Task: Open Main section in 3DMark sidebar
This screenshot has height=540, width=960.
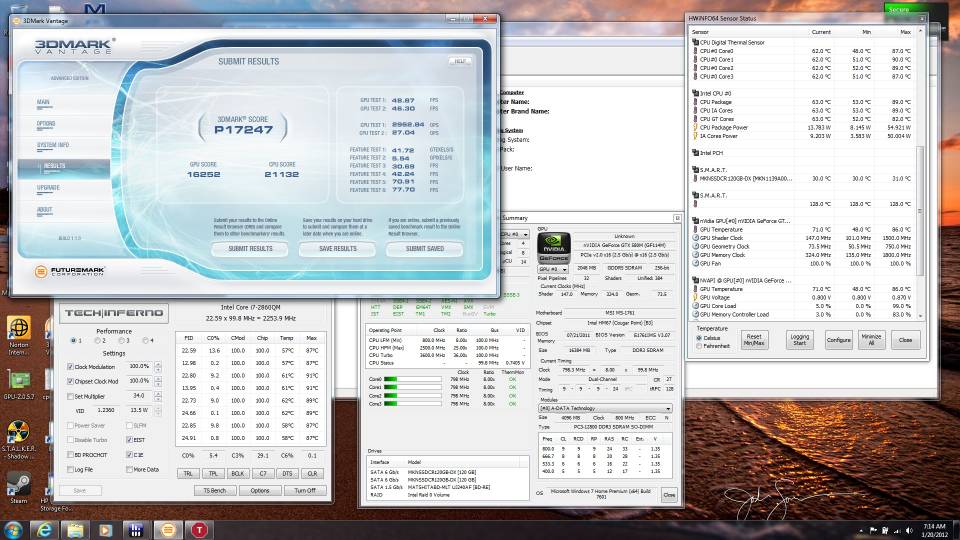Action: point(43,102)
